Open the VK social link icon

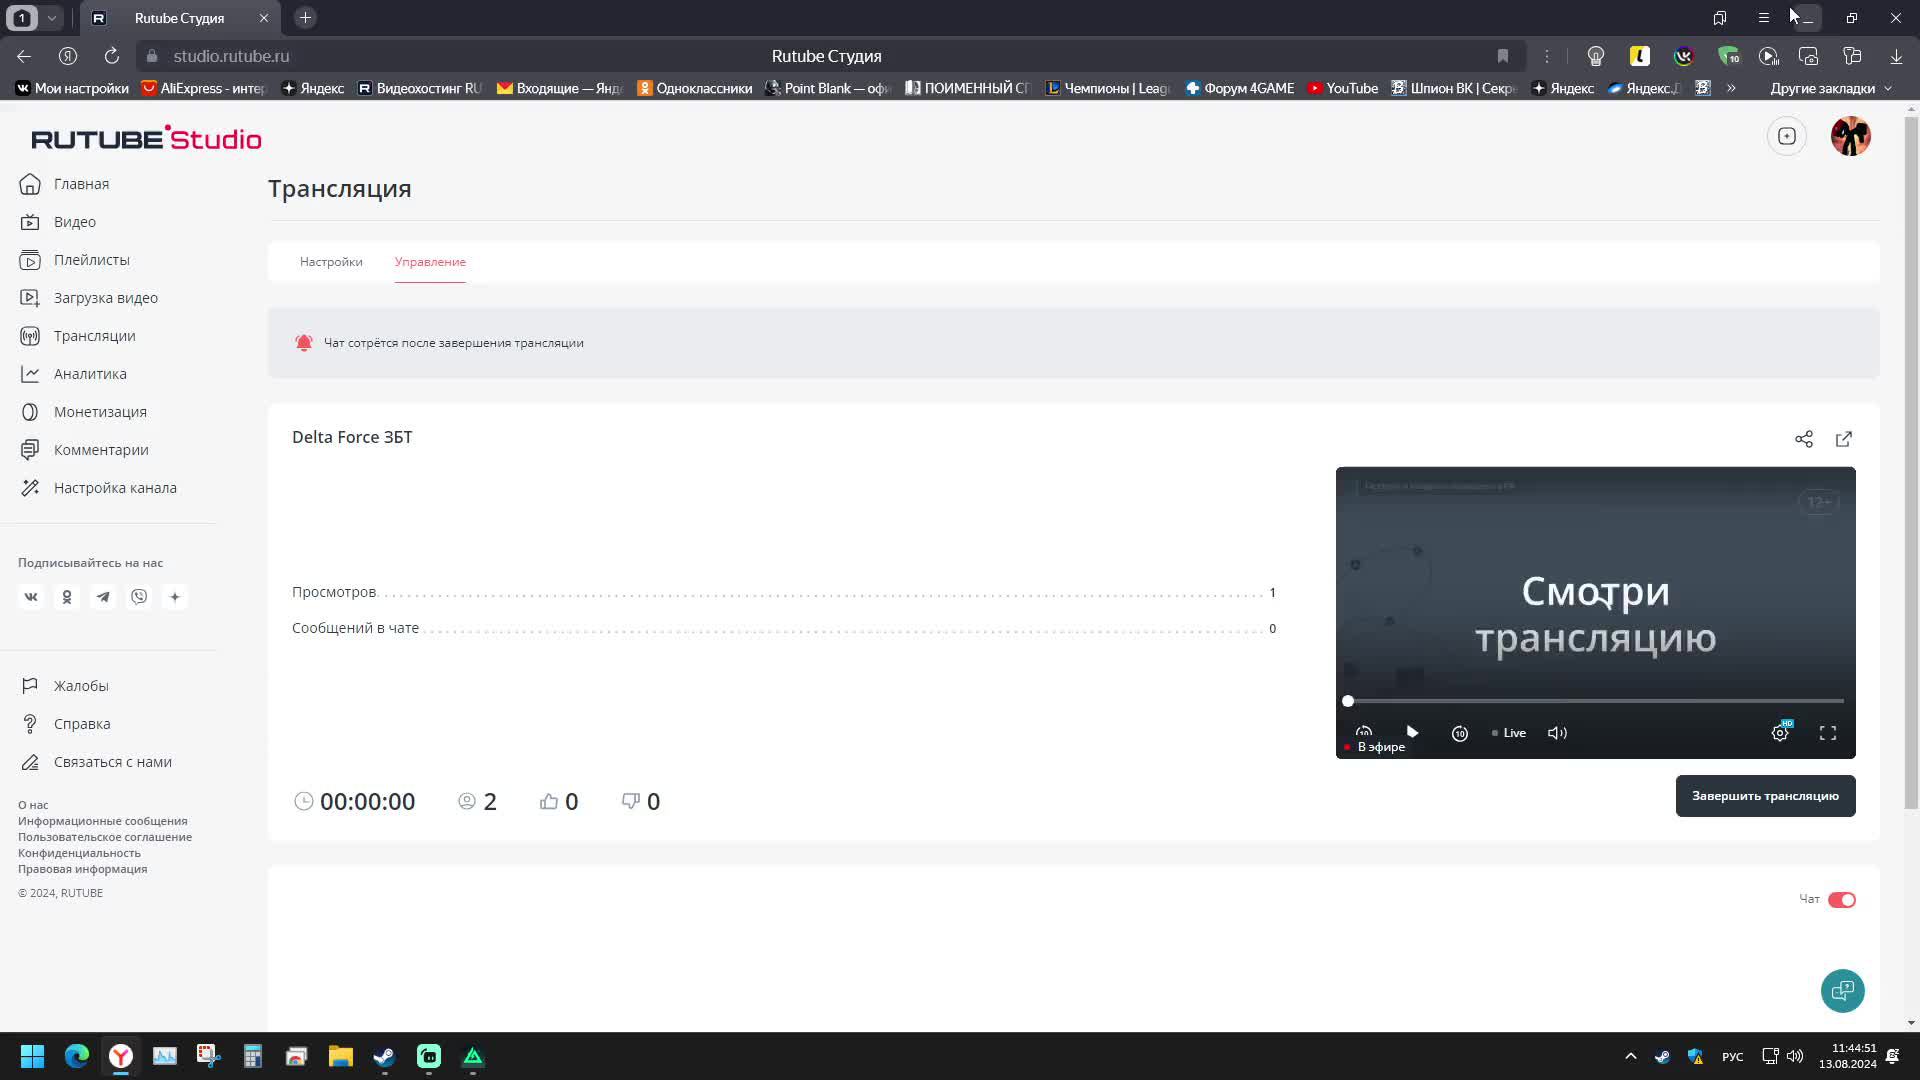(x=31, y=597)
